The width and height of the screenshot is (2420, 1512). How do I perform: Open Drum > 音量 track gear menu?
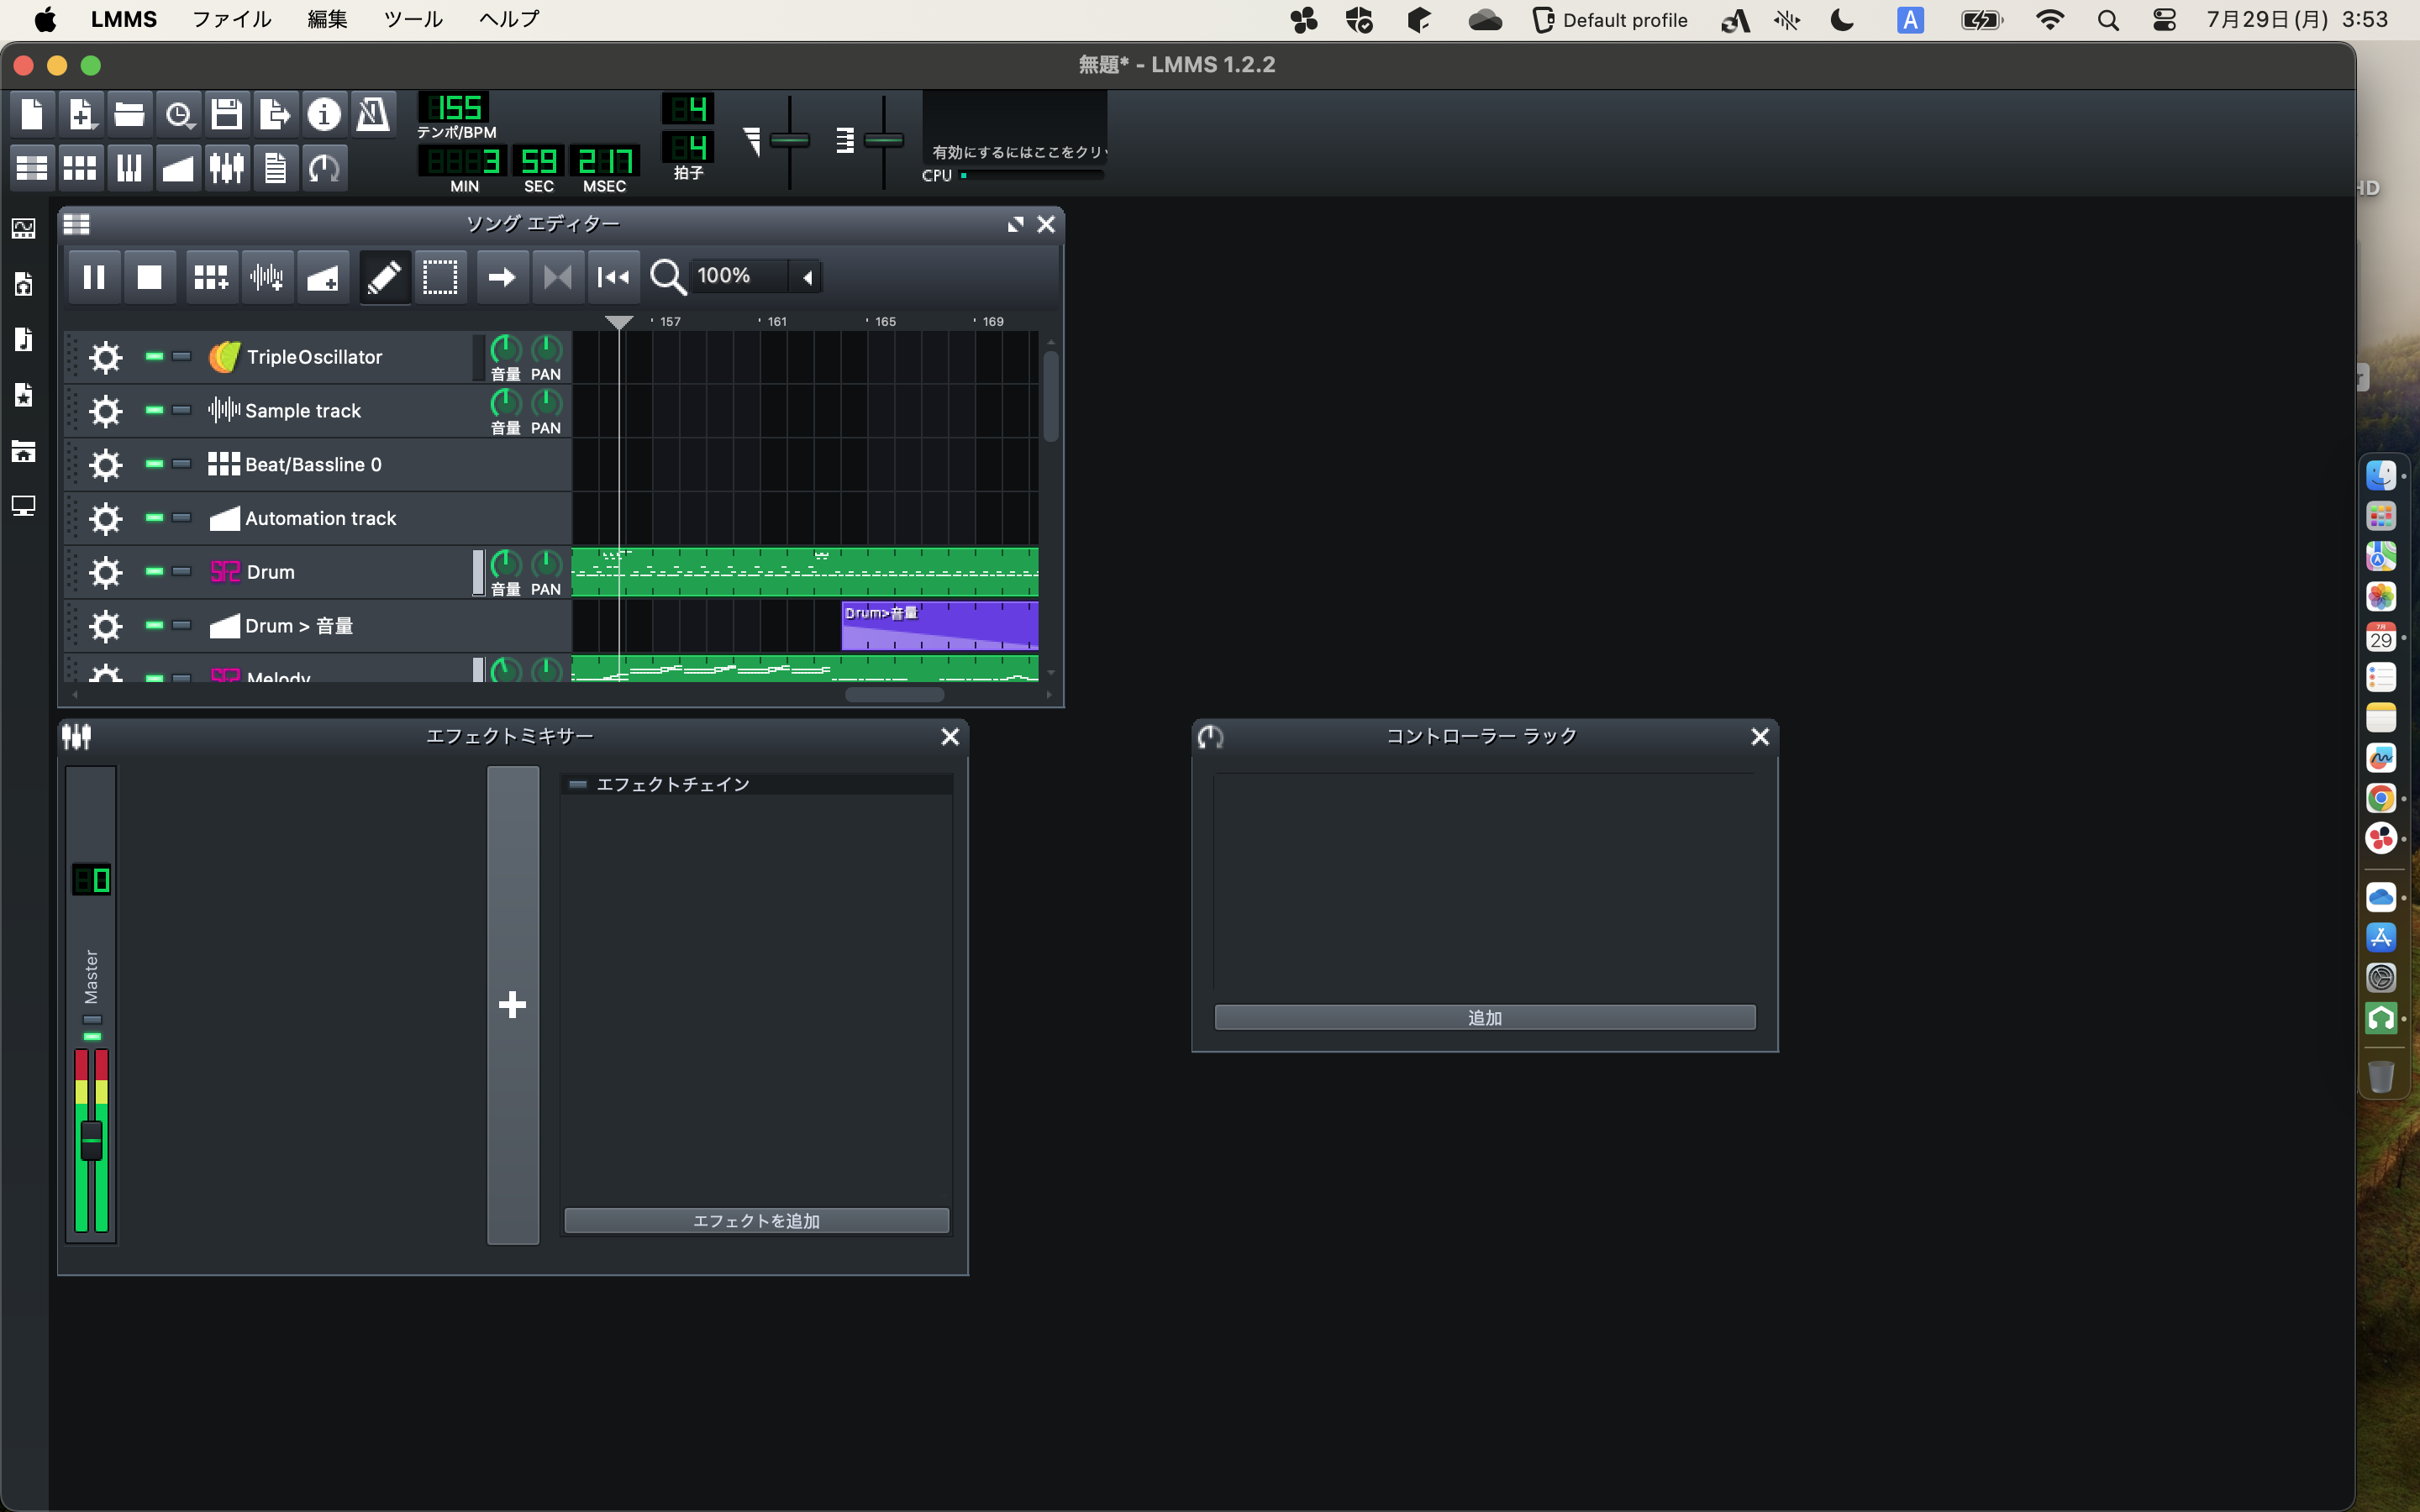coord(105,626)
